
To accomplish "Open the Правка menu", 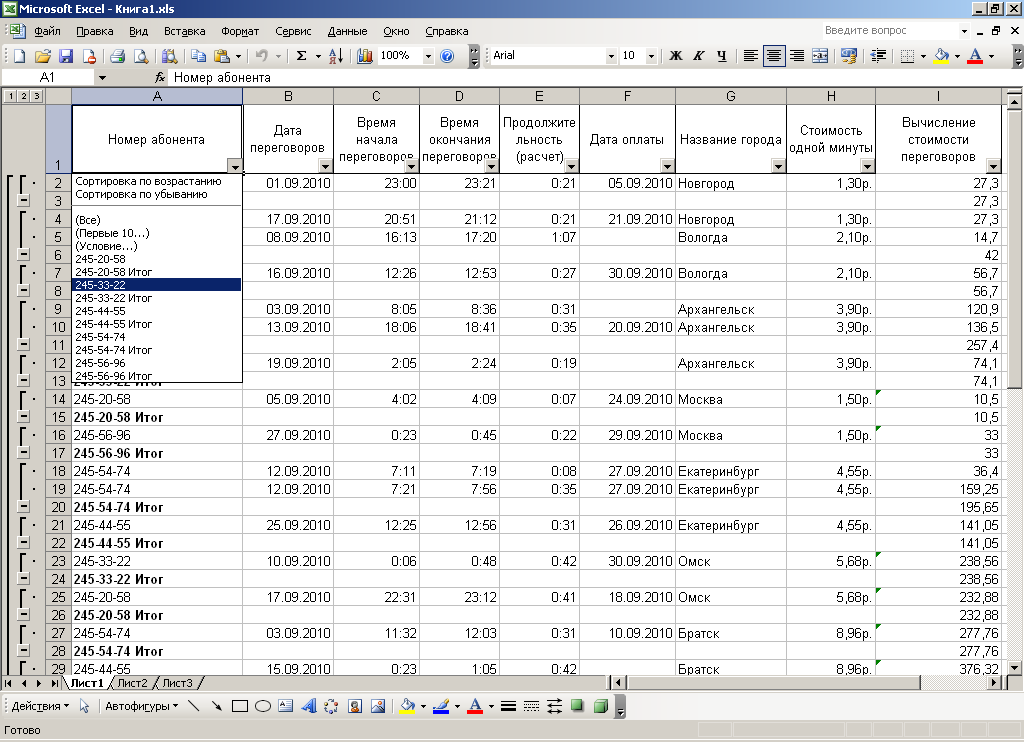I will (x=95, y=31).
